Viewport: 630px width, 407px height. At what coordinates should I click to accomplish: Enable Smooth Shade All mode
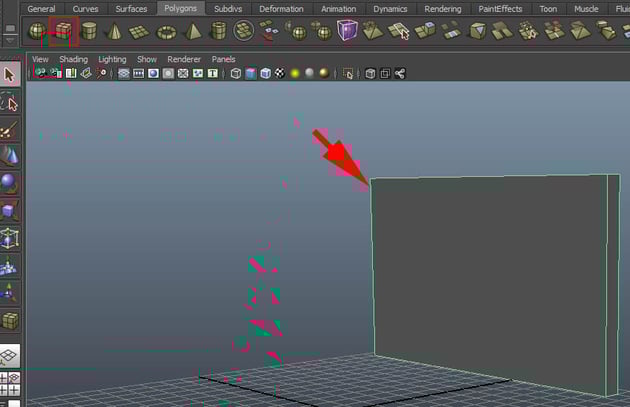point(251,74)
